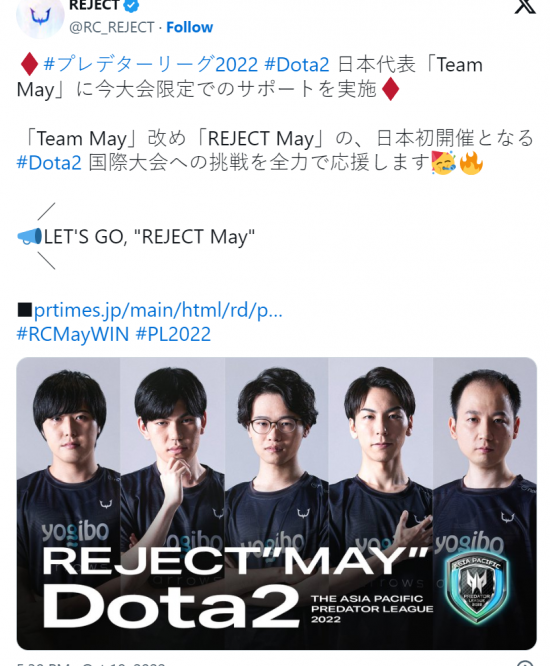This screenshot has width=550, height=666.
Task: Open the X logo in the tweet corner
Action: pyautogui.click(x=525, y=6)
